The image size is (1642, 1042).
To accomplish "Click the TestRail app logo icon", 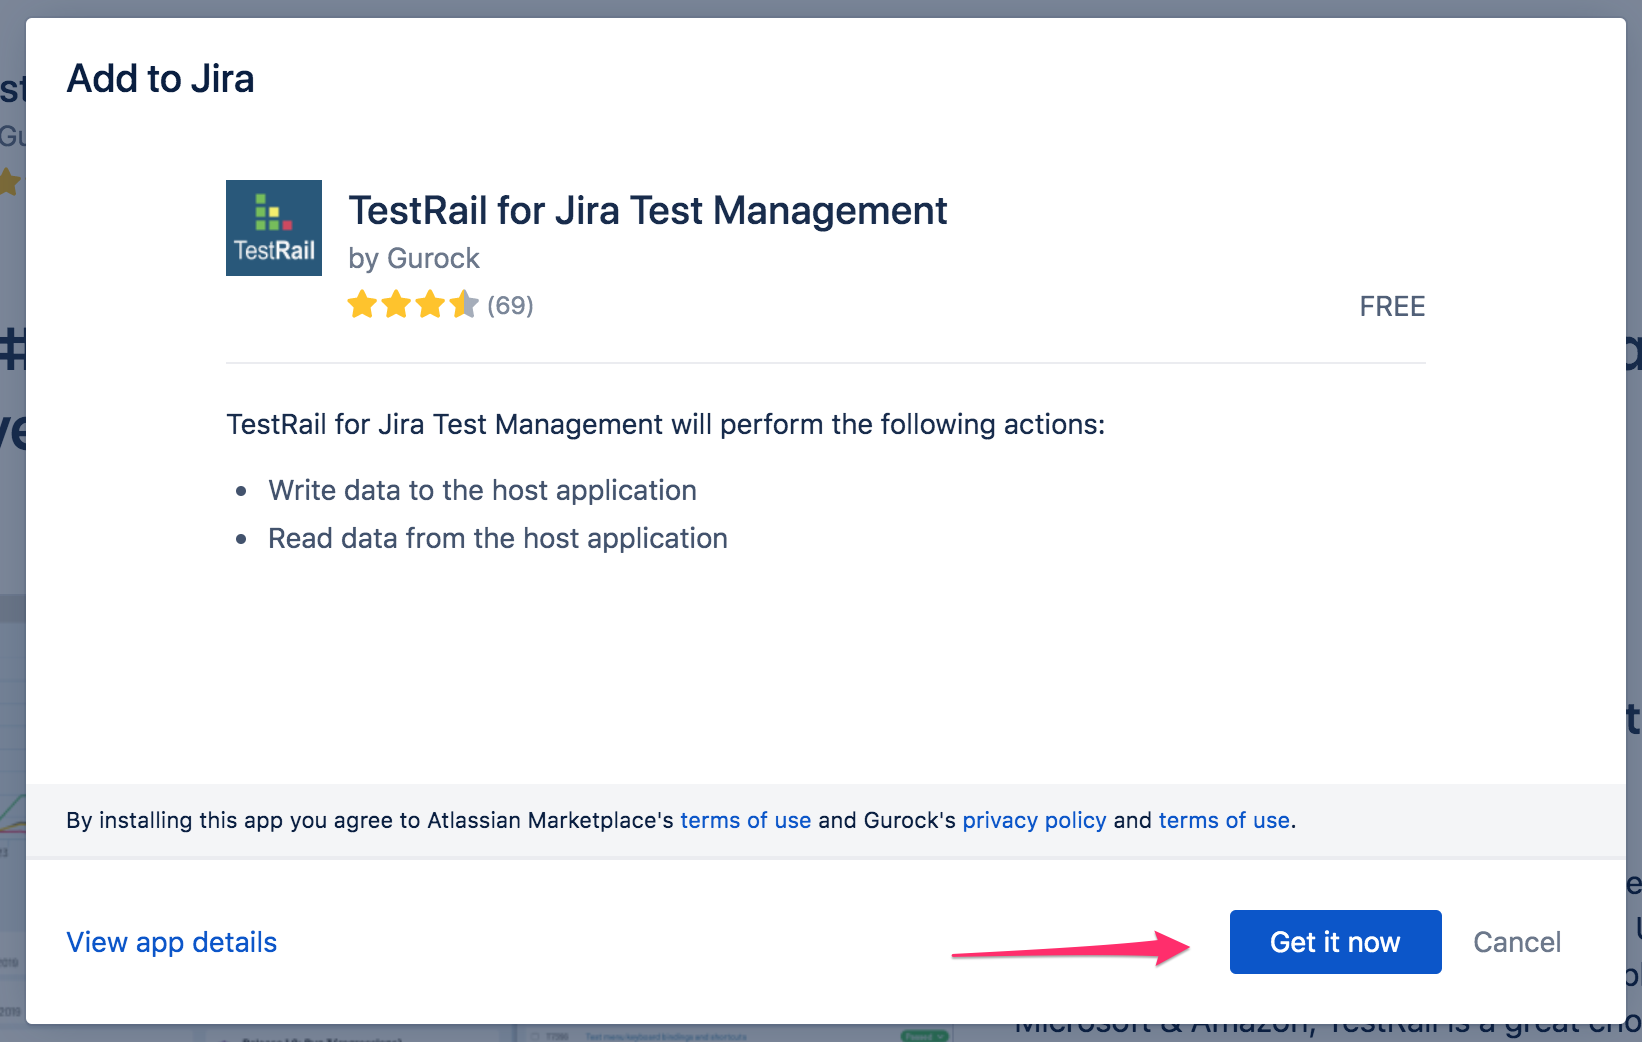I will pos(274,228).
